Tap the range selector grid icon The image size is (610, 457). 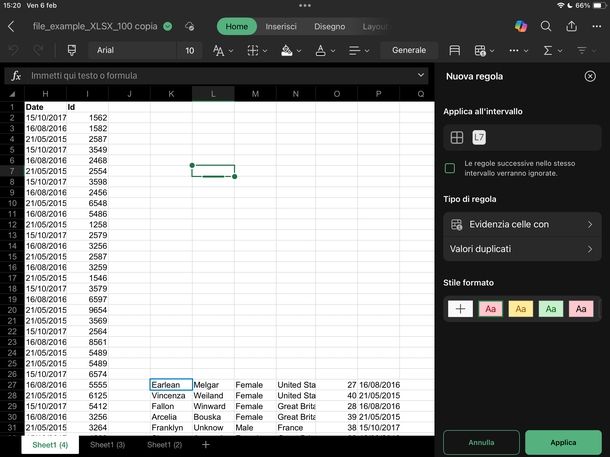coord(457,137)
